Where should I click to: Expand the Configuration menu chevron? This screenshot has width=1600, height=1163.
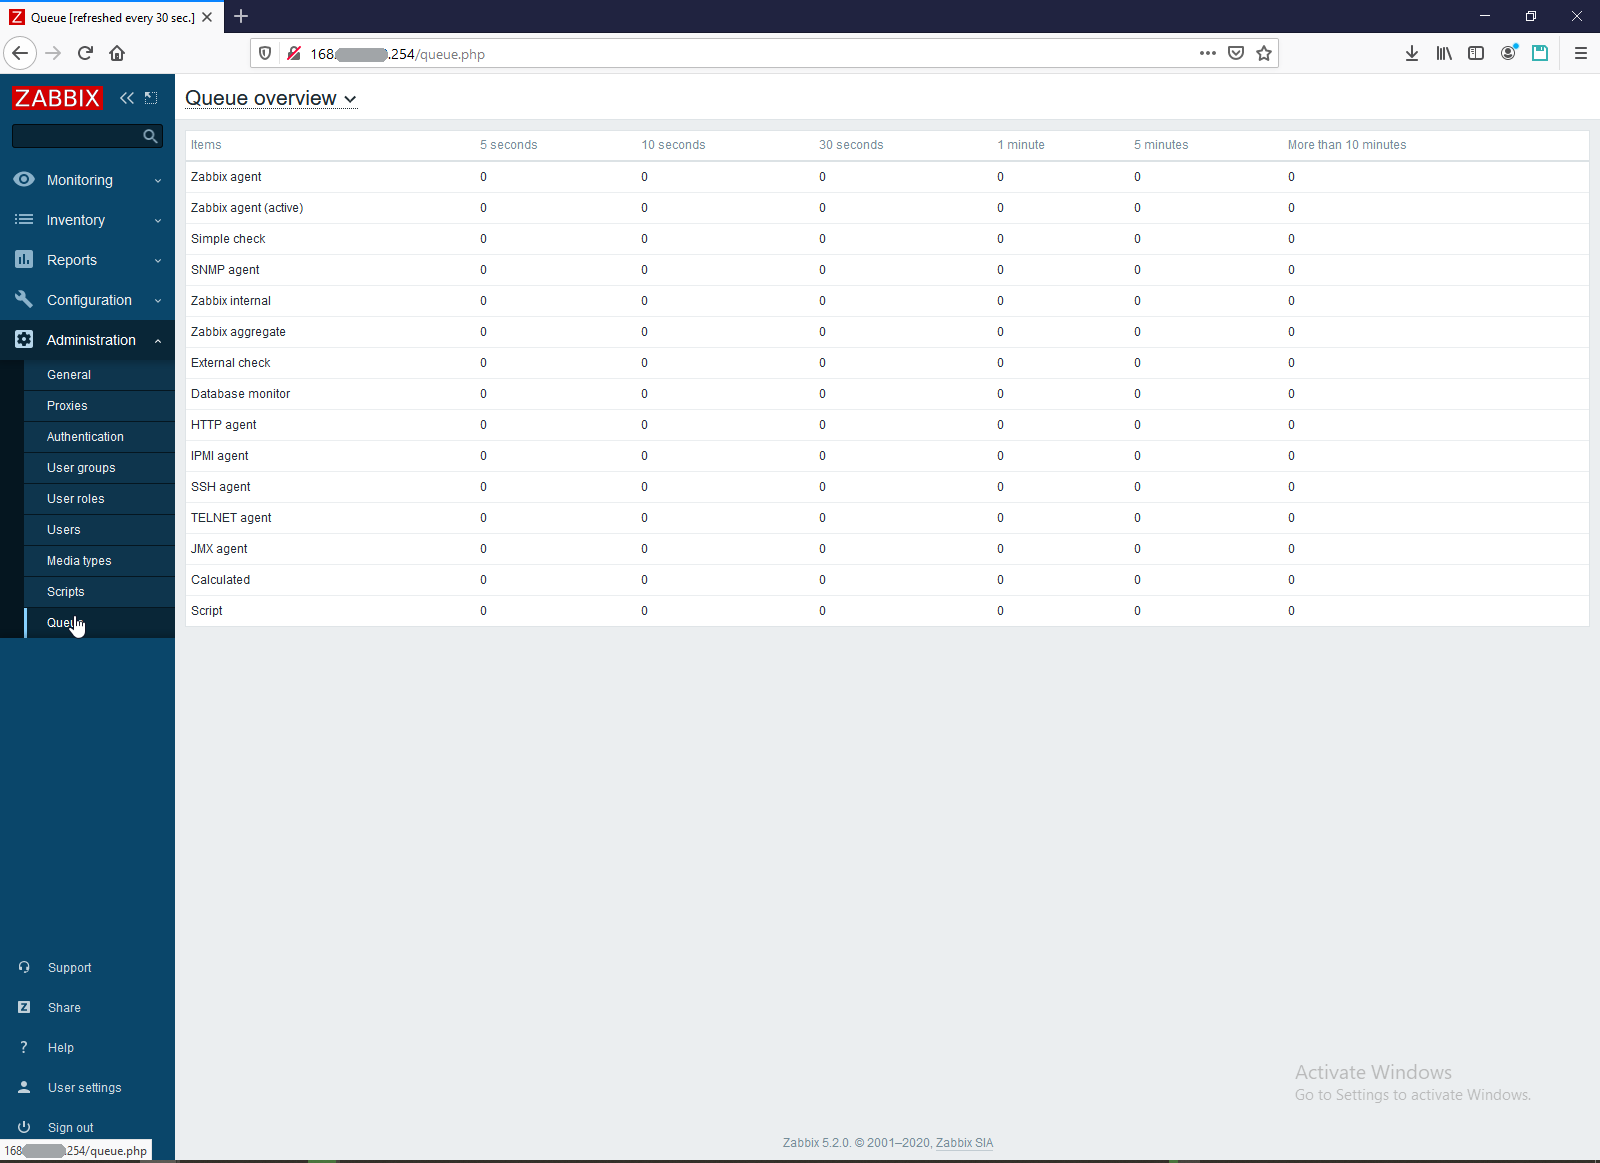click(x=158, y=301)
